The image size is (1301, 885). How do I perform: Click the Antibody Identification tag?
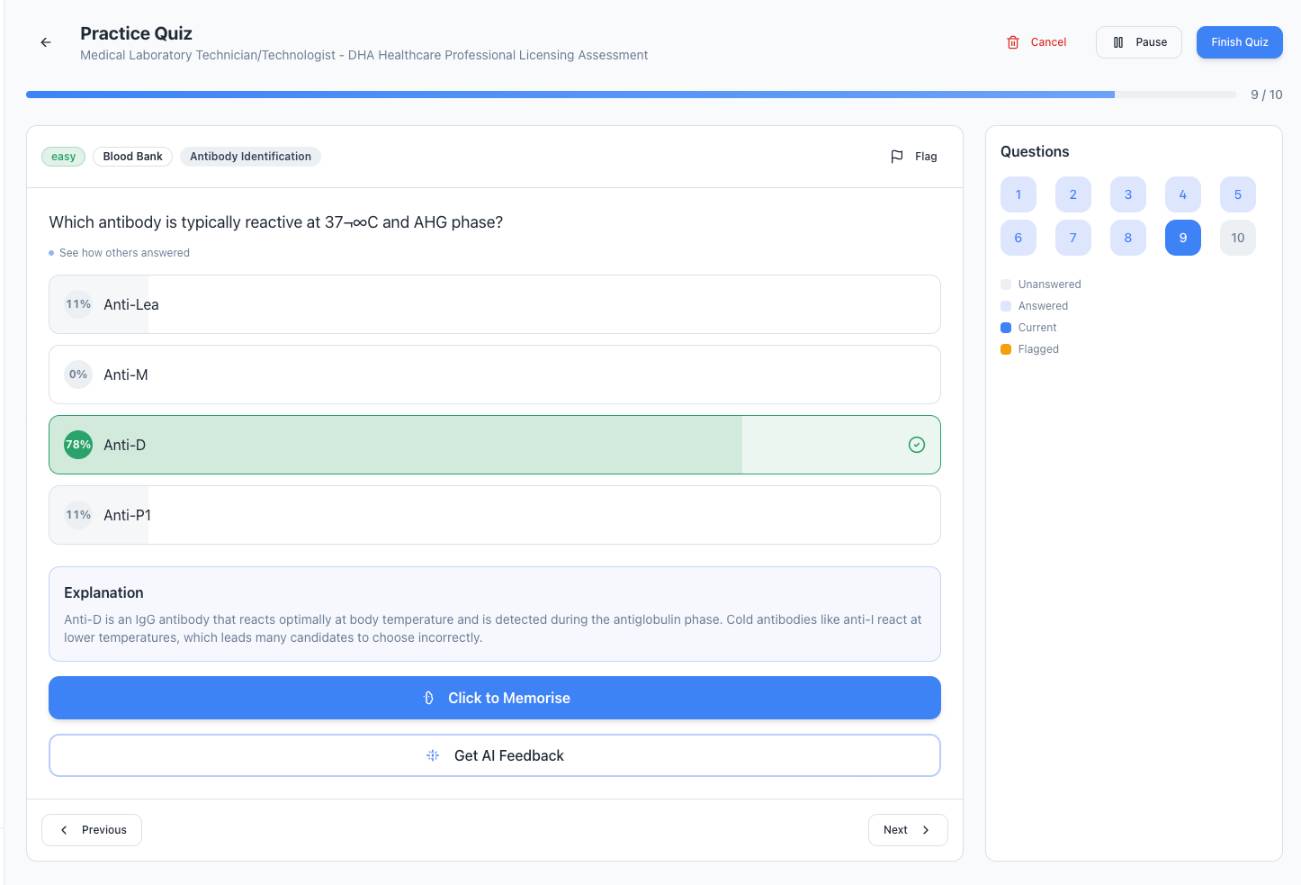pos(250,156)
